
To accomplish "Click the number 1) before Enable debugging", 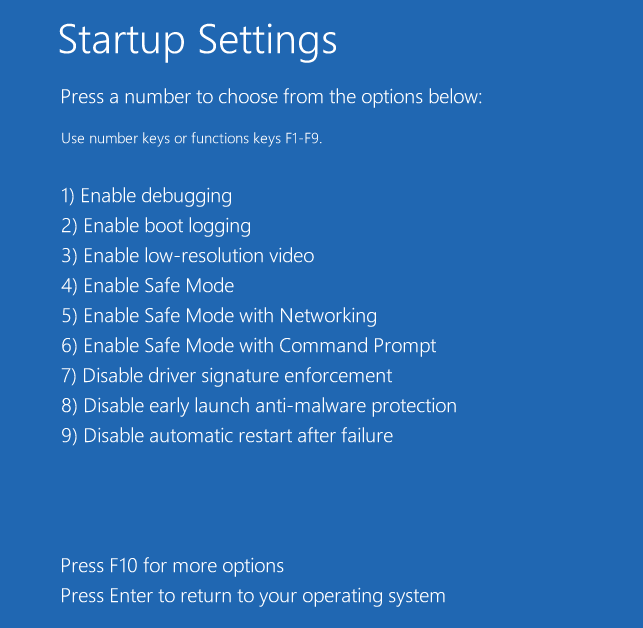I will click(x=68, y=196).
